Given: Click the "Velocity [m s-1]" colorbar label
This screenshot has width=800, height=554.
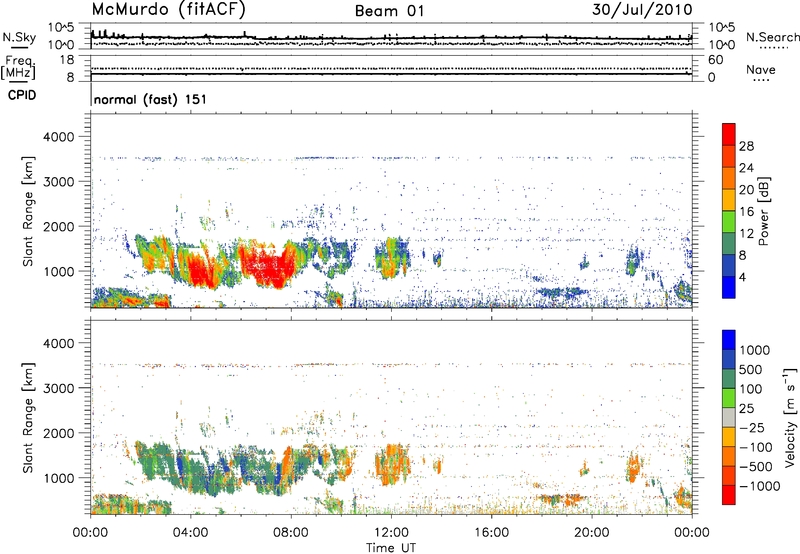Looking at the screenshot, I should (x=790, y=417).
